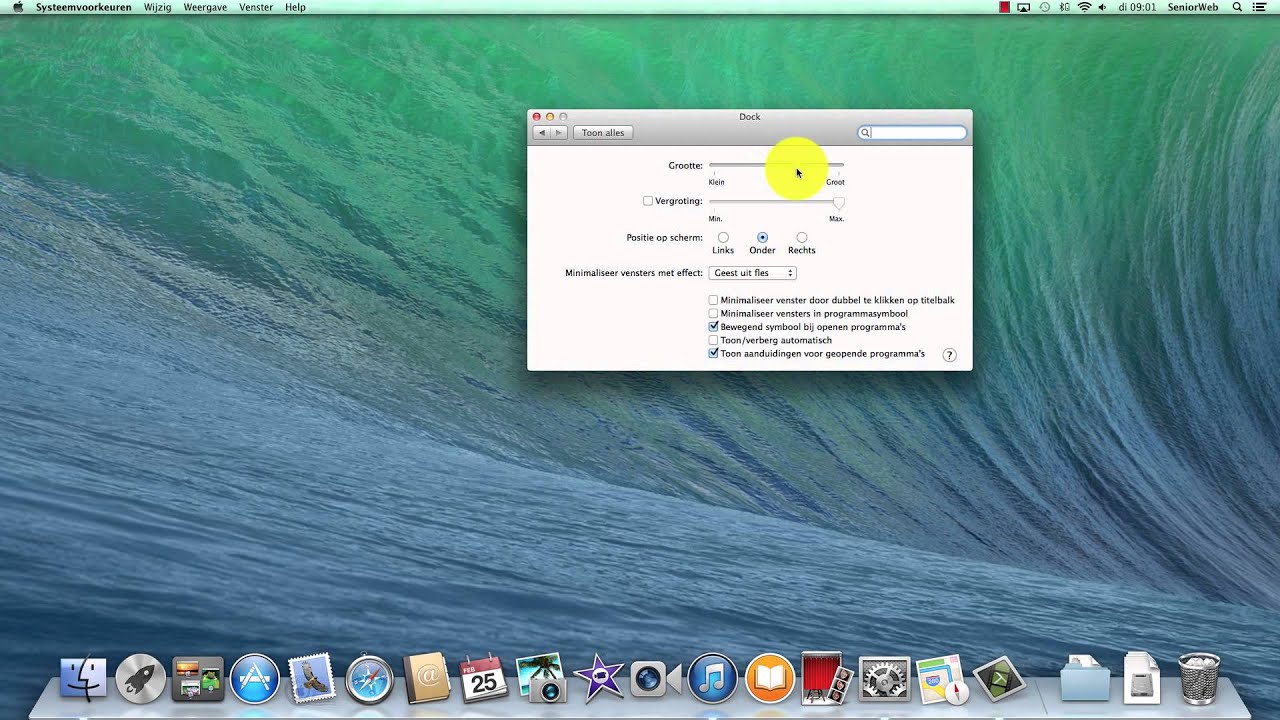Click the SeniorWeb user menu
Viewport: 1280px width, 720px height.
pos(1193,7)
